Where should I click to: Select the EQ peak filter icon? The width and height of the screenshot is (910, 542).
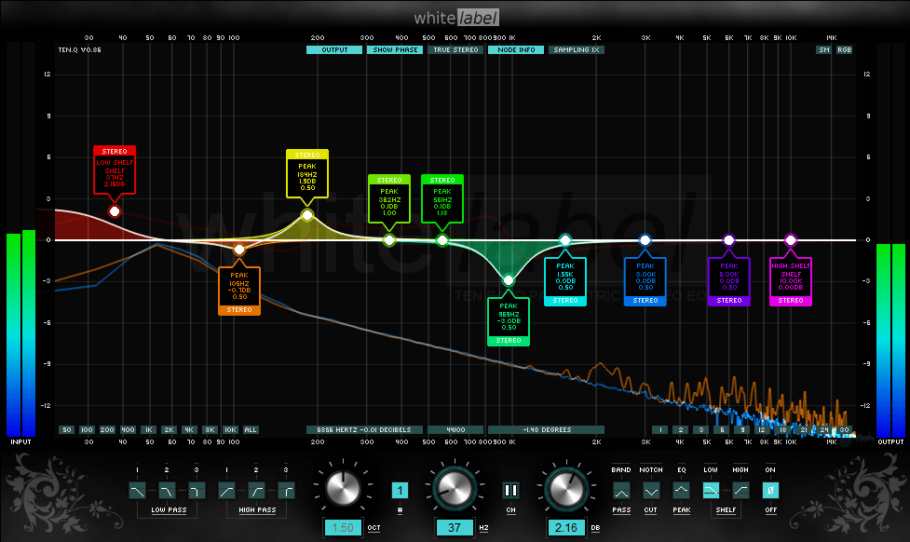pos(681,491)
